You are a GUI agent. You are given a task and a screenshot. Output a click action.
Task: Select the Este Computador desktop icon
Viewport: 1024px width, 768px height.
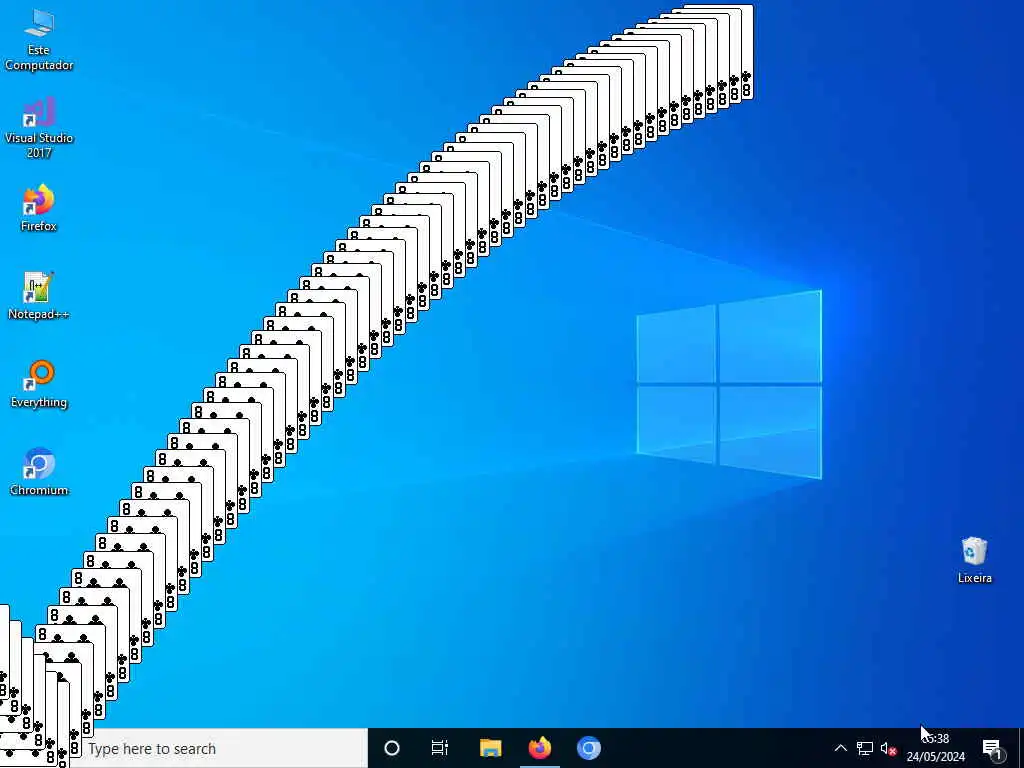(x=39, y=40)
